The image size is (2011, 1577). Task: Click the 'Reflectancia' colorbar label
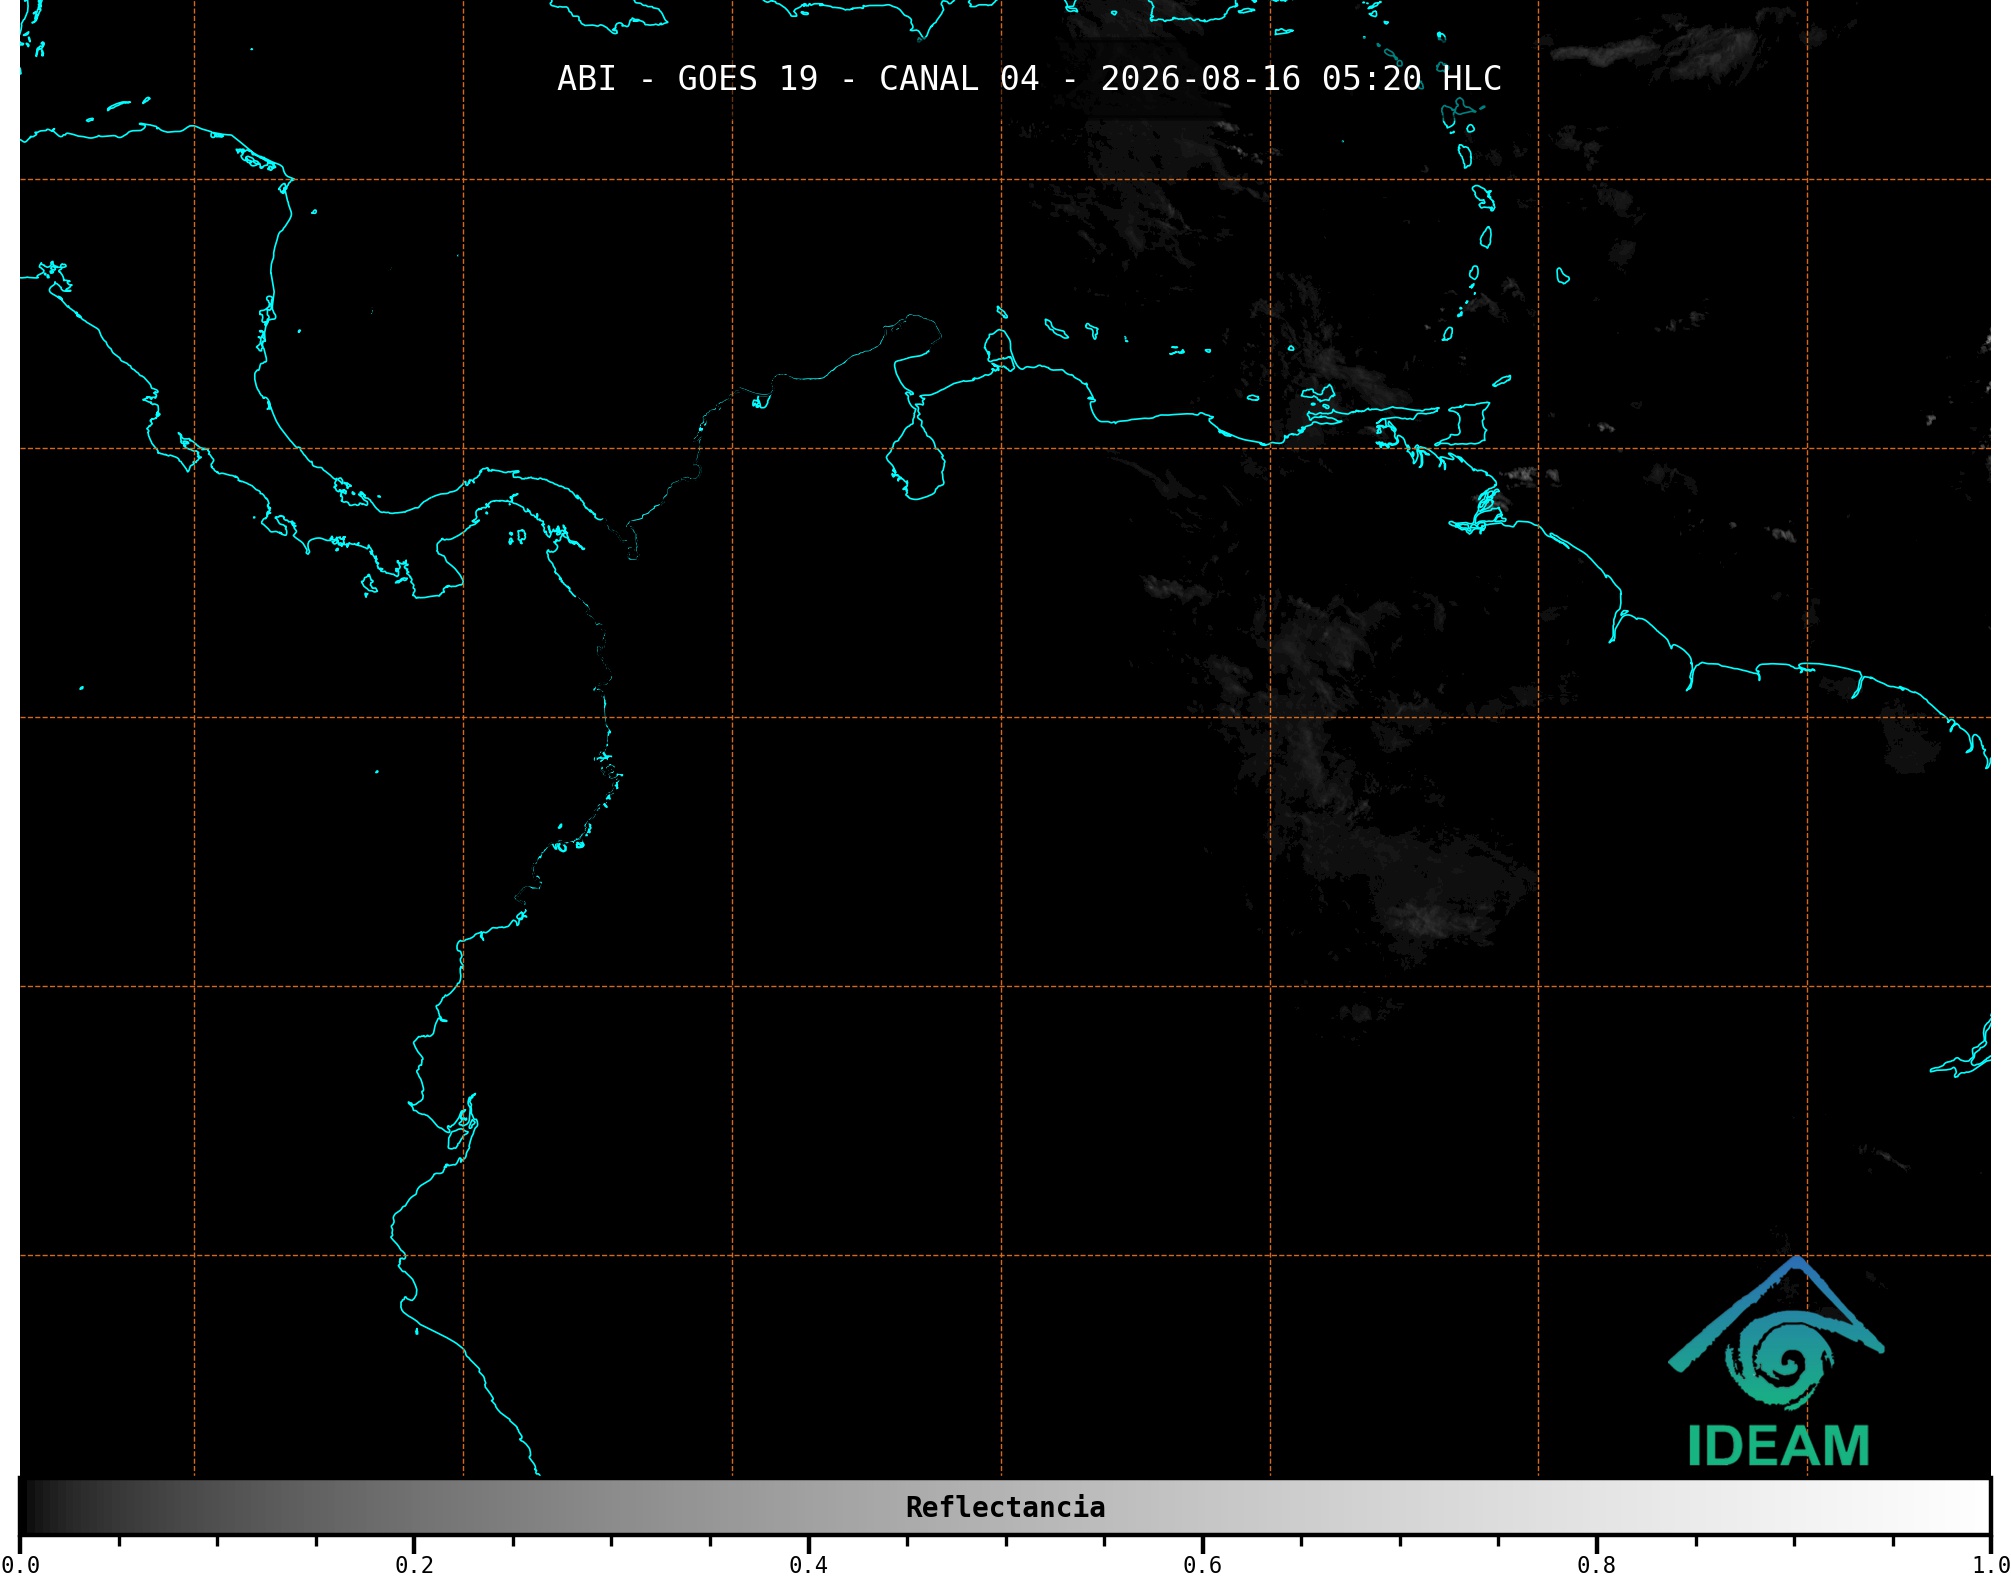(x=1005, y=1507)
